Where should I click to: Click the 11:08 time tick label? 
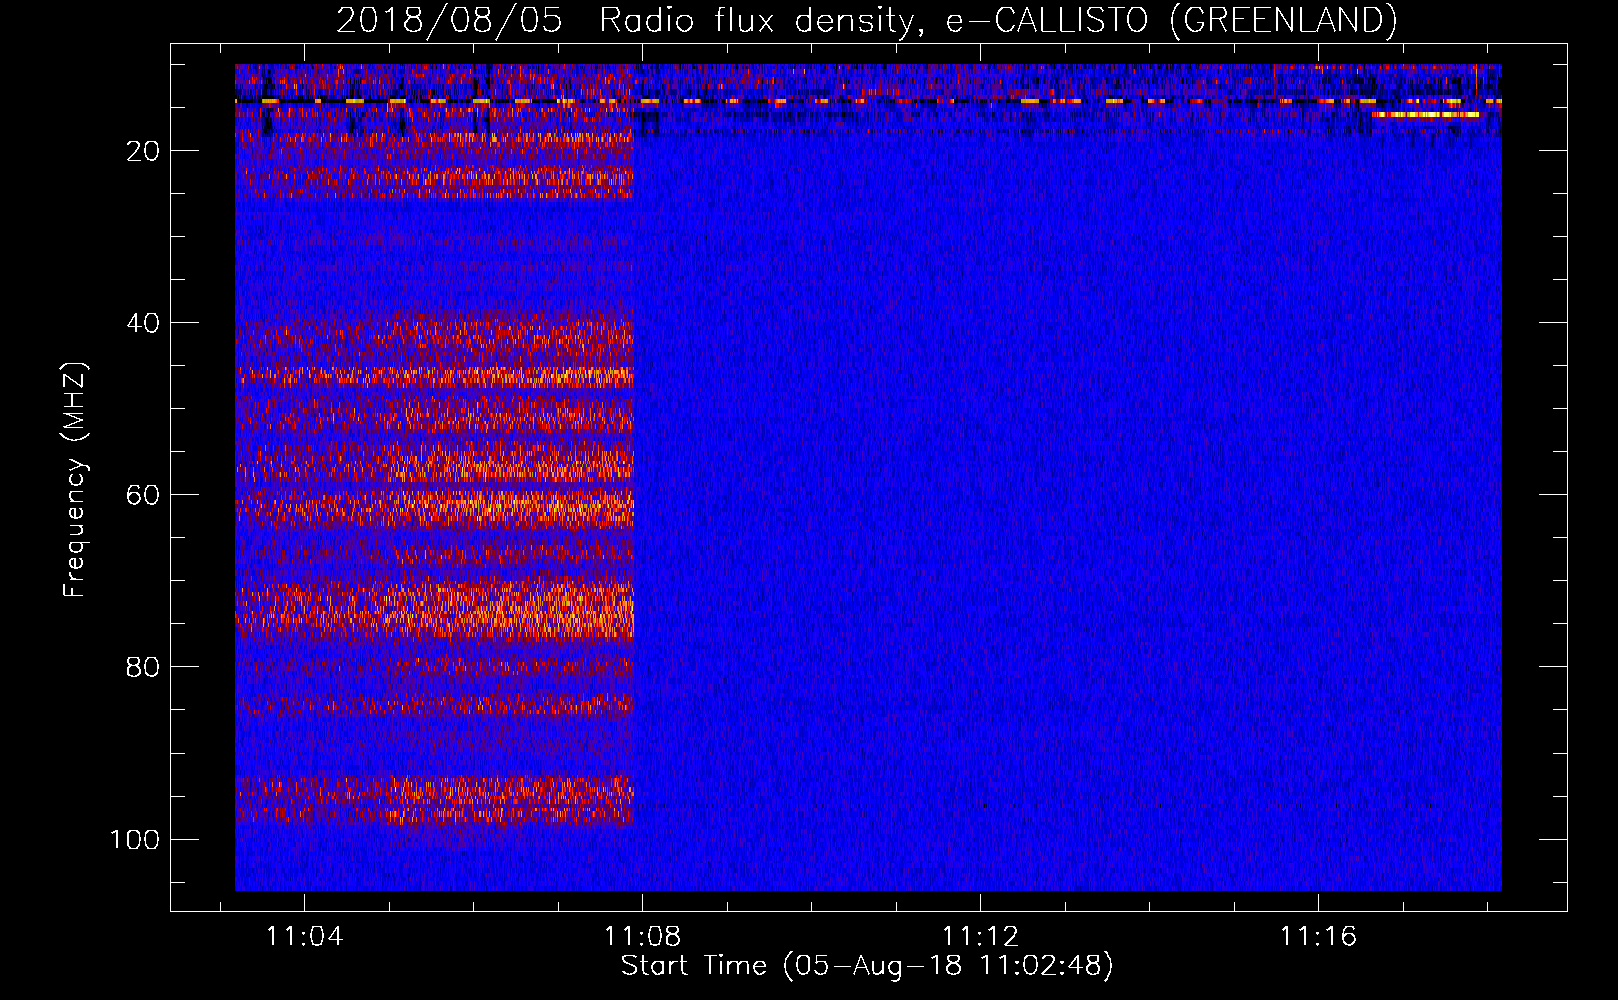[x=642, y=937]
